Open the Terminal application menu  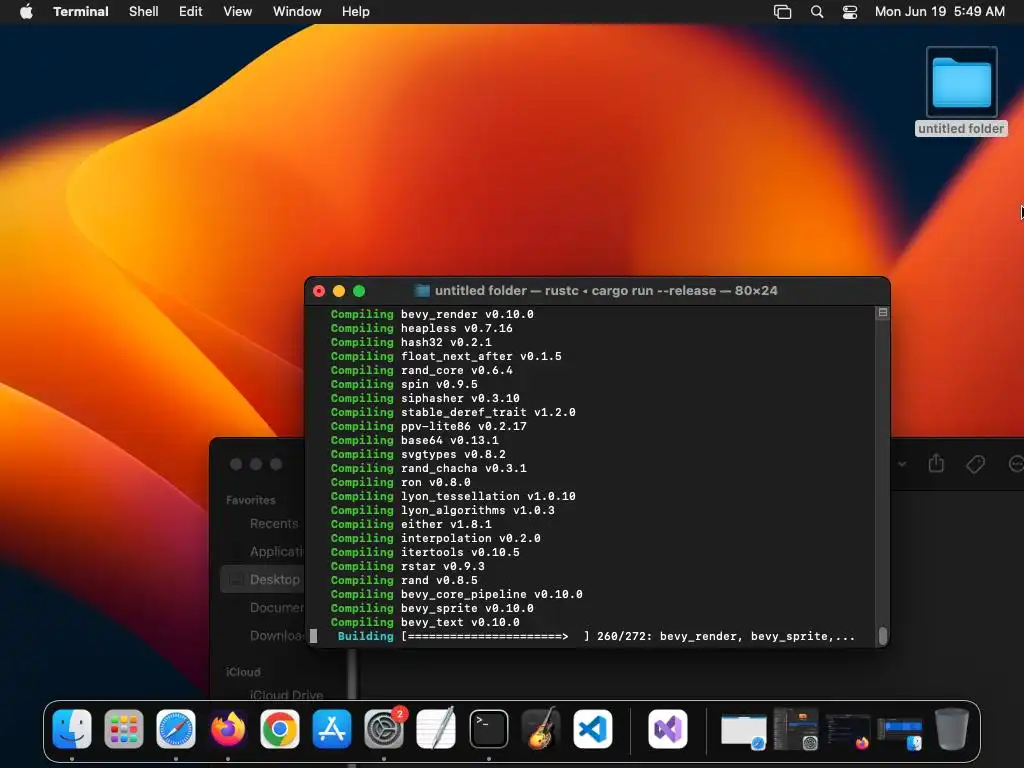pos(81,12)
